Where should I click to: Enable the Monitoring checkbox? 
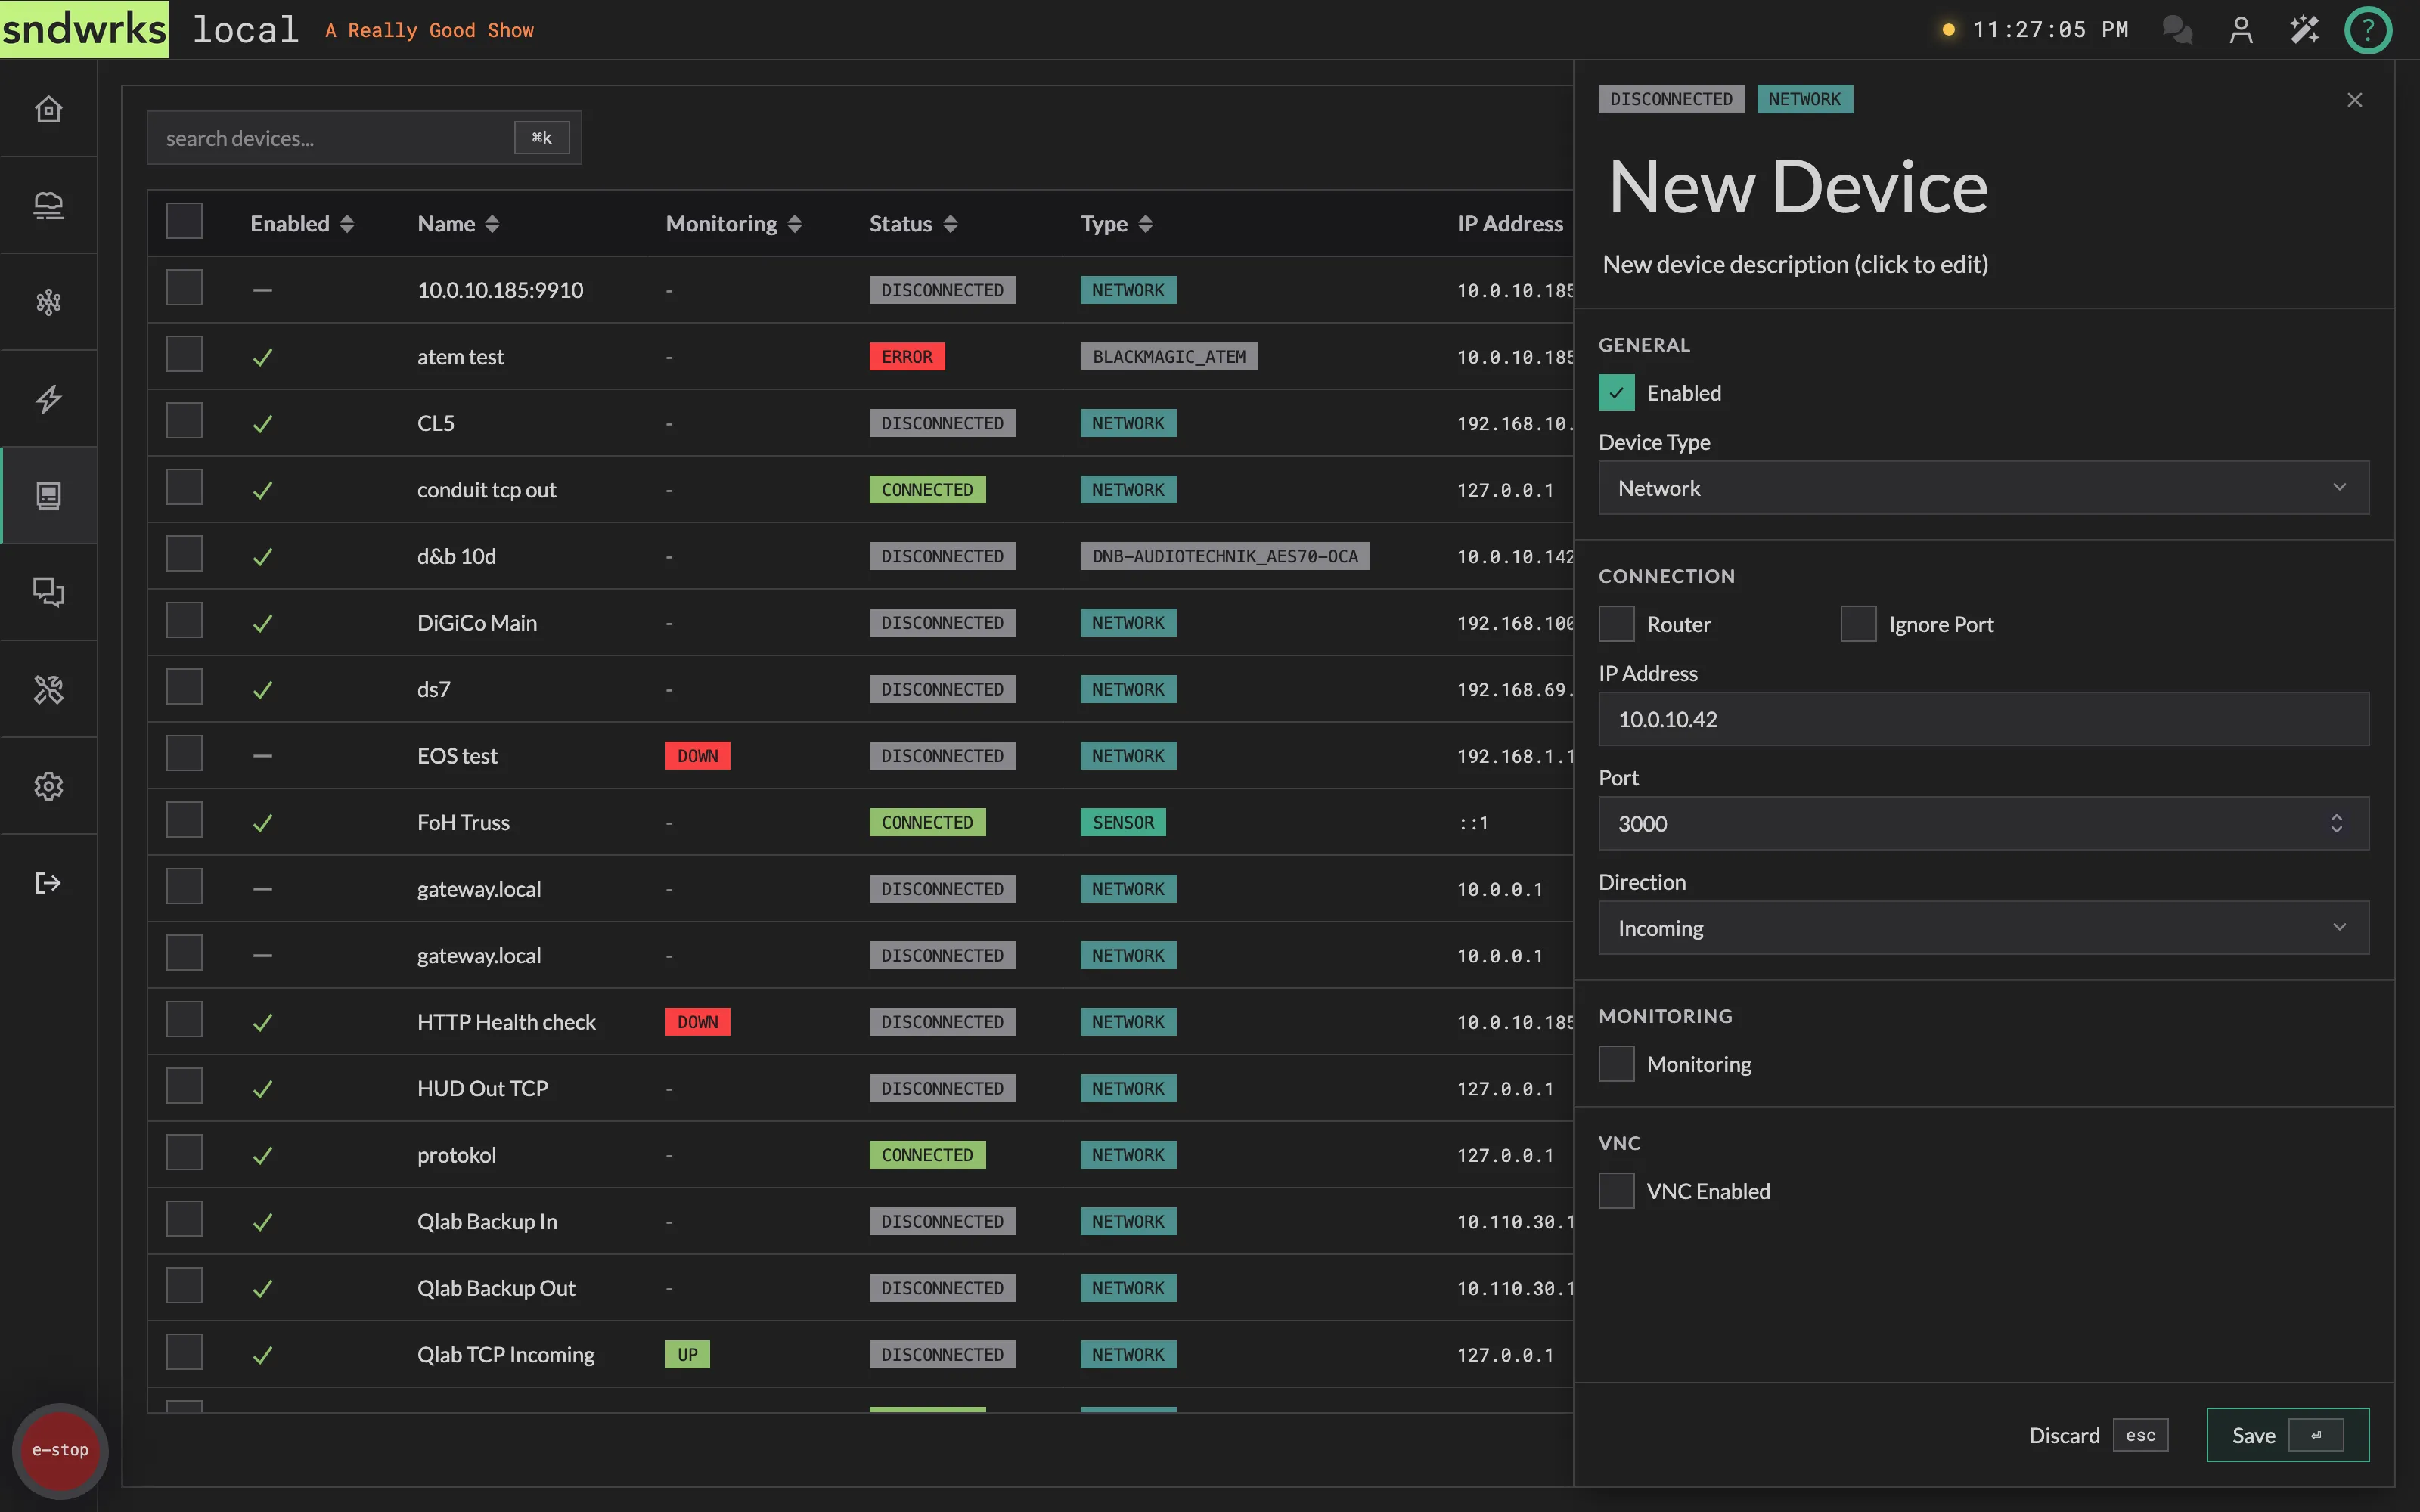(x=1616, y=1064)
